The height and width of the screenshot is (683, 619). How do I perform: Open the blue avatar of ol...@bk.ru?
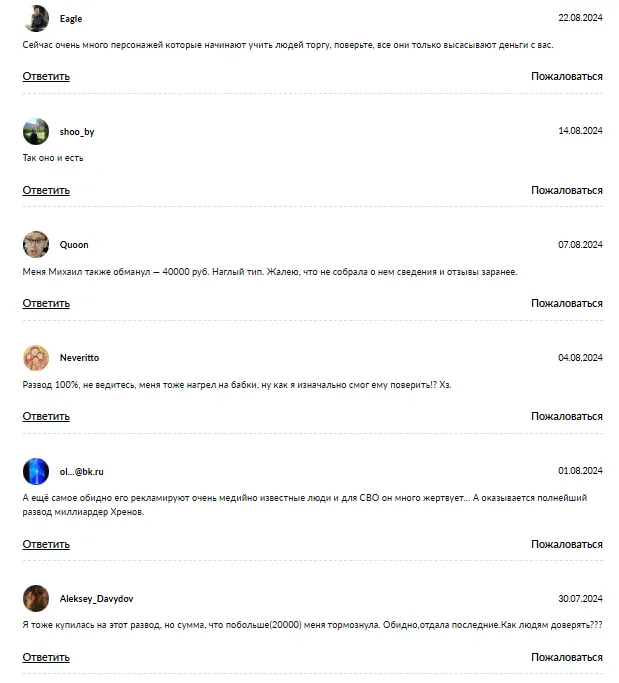36,471
